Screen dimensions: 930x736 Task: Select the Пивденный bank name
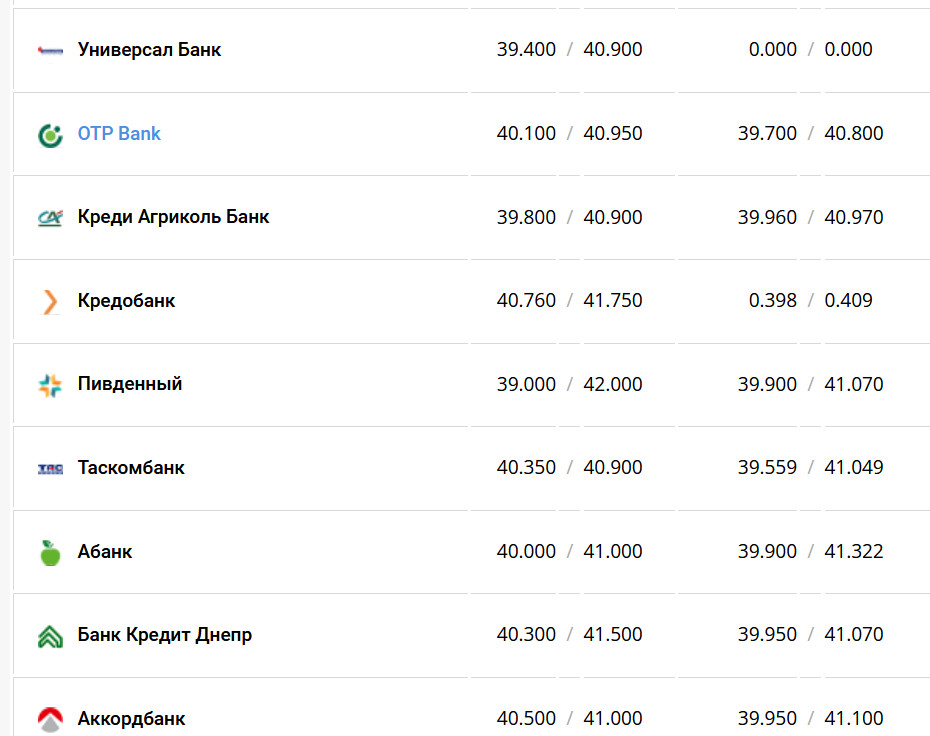tap(130, 384)
